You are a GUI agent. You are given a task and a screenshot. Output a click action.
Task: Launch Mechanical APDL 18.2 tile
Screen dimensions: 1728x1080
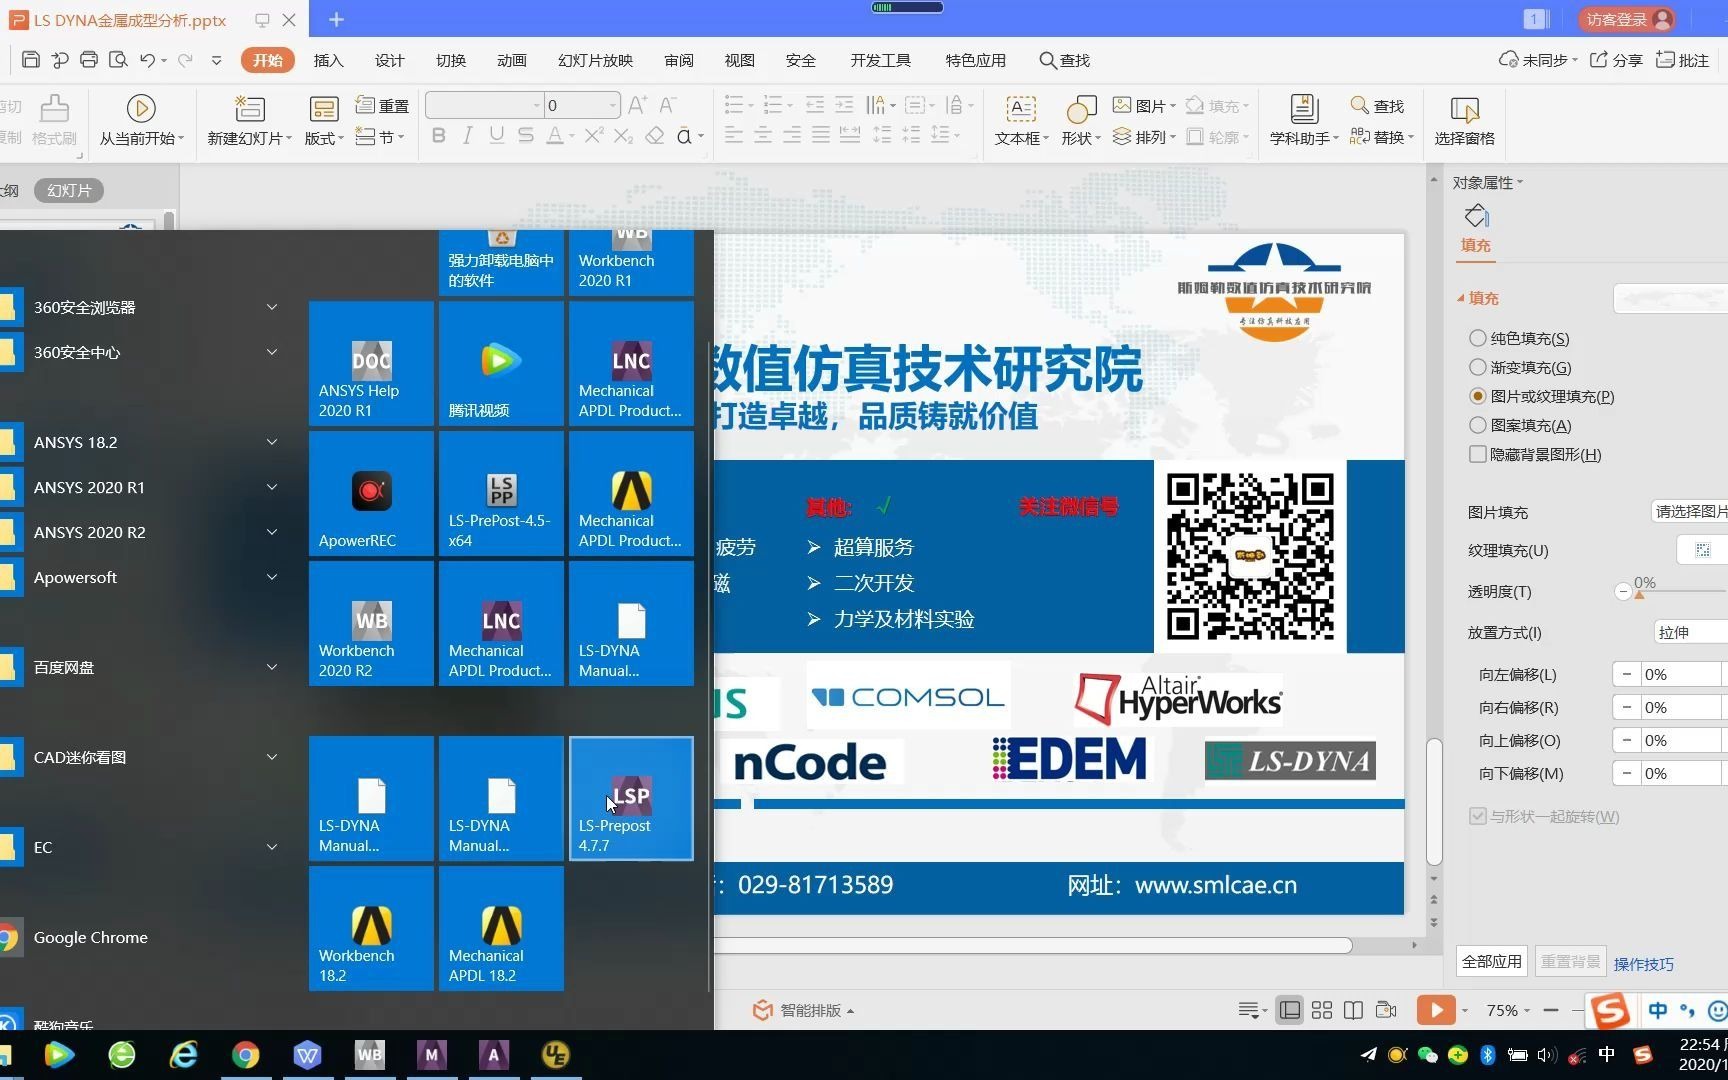[501, 929]
